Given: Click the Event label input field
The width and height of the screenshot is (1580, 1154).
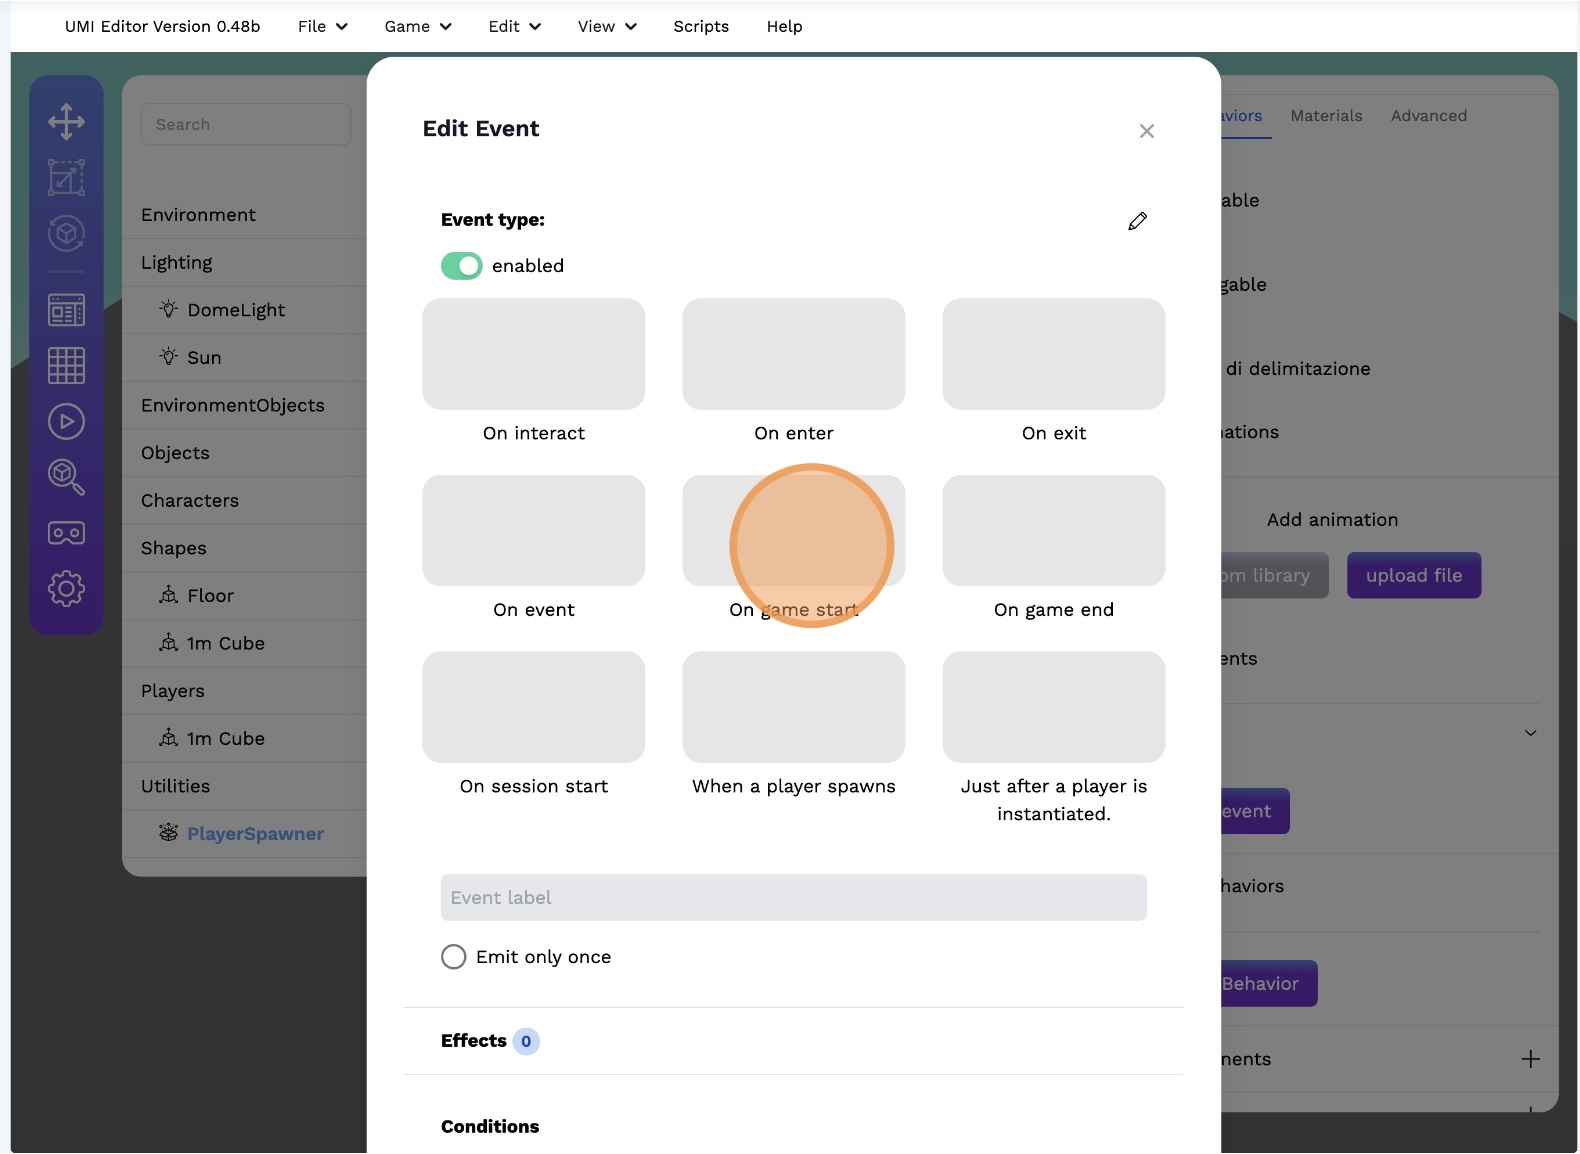Looking at the screenshot, I should click(793, 898).
